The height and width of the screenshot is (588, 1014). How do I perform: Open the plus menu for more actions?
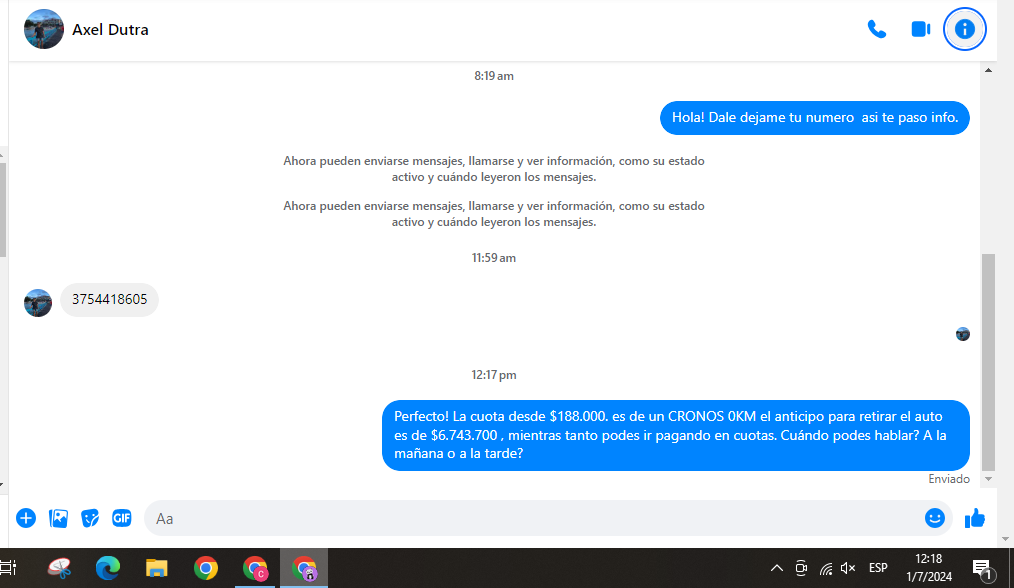[26, 518]
